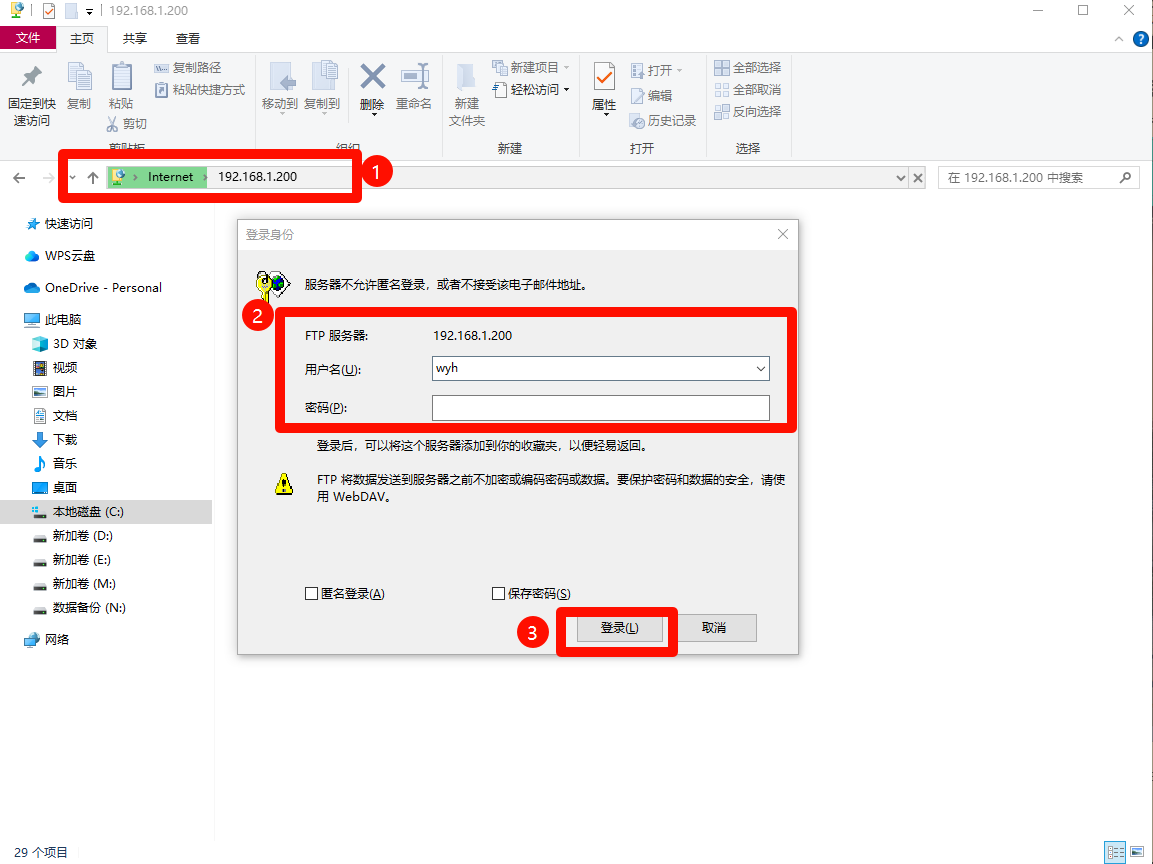Click 192.168.1.200 in the address bar

click(x=257, y=177)
